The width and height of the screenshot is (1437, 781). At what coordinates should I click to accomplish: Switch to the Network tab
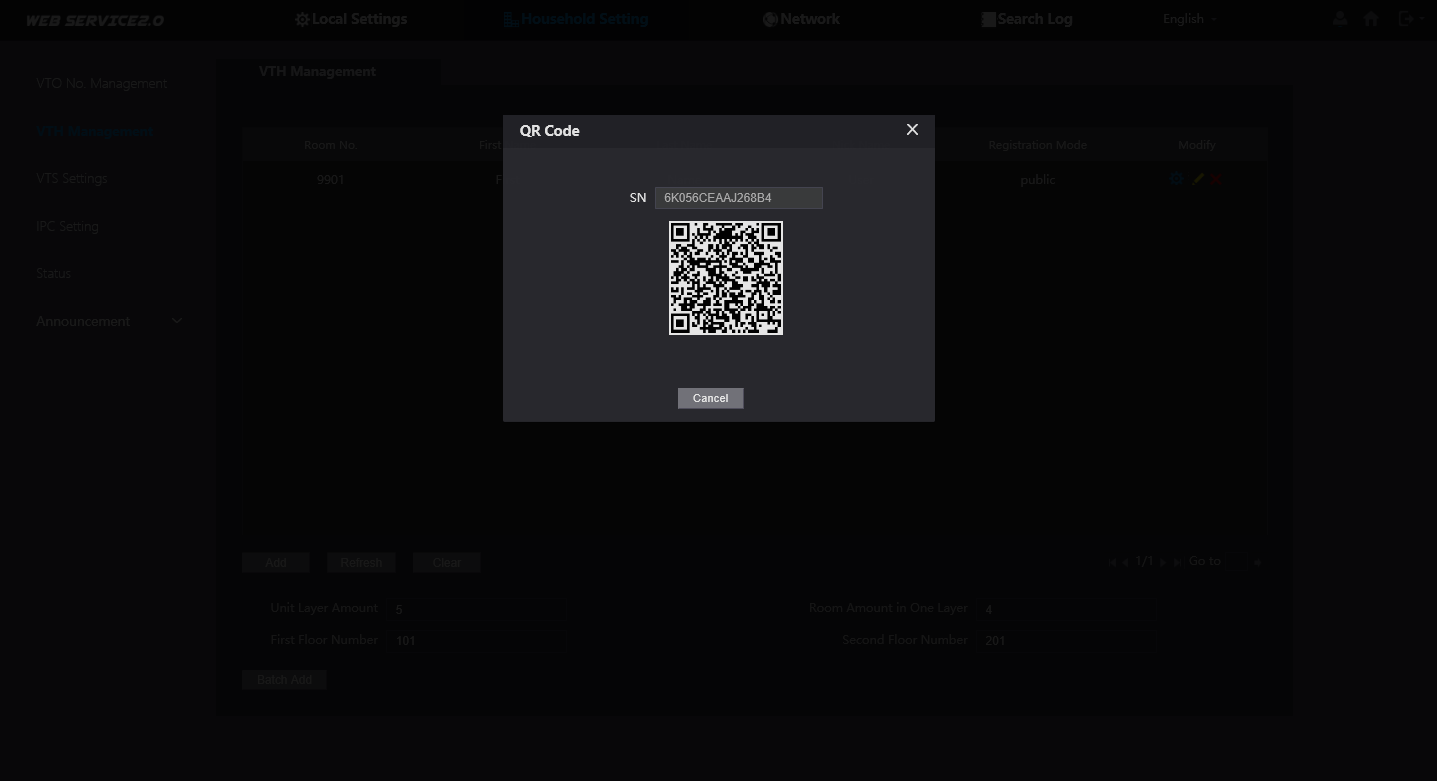[x=801, y=19]
